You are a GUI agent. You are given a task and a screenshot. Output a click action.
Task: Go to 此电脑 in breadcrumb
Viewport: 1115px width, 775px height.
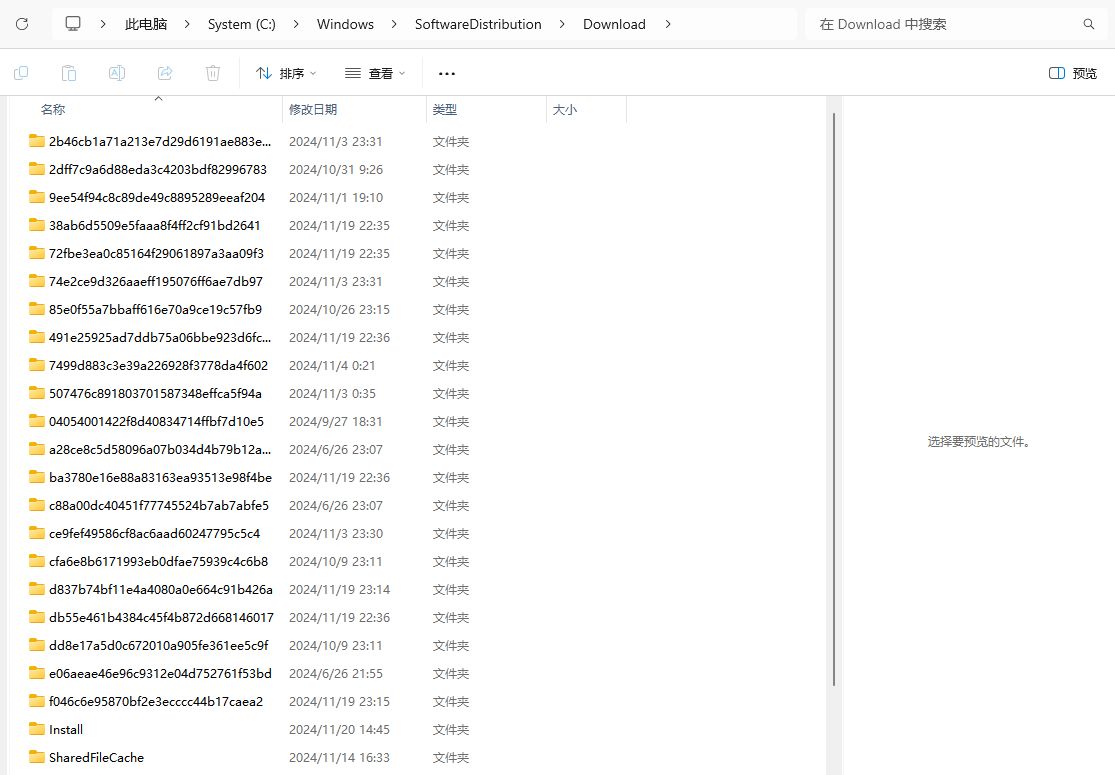pos(146,24)
